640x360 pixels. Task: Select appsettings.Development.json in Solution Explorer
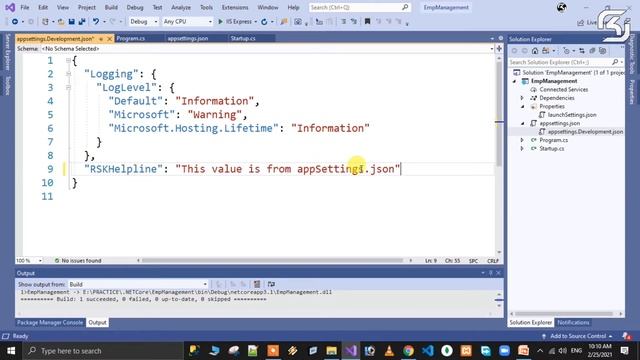[585, 132]
